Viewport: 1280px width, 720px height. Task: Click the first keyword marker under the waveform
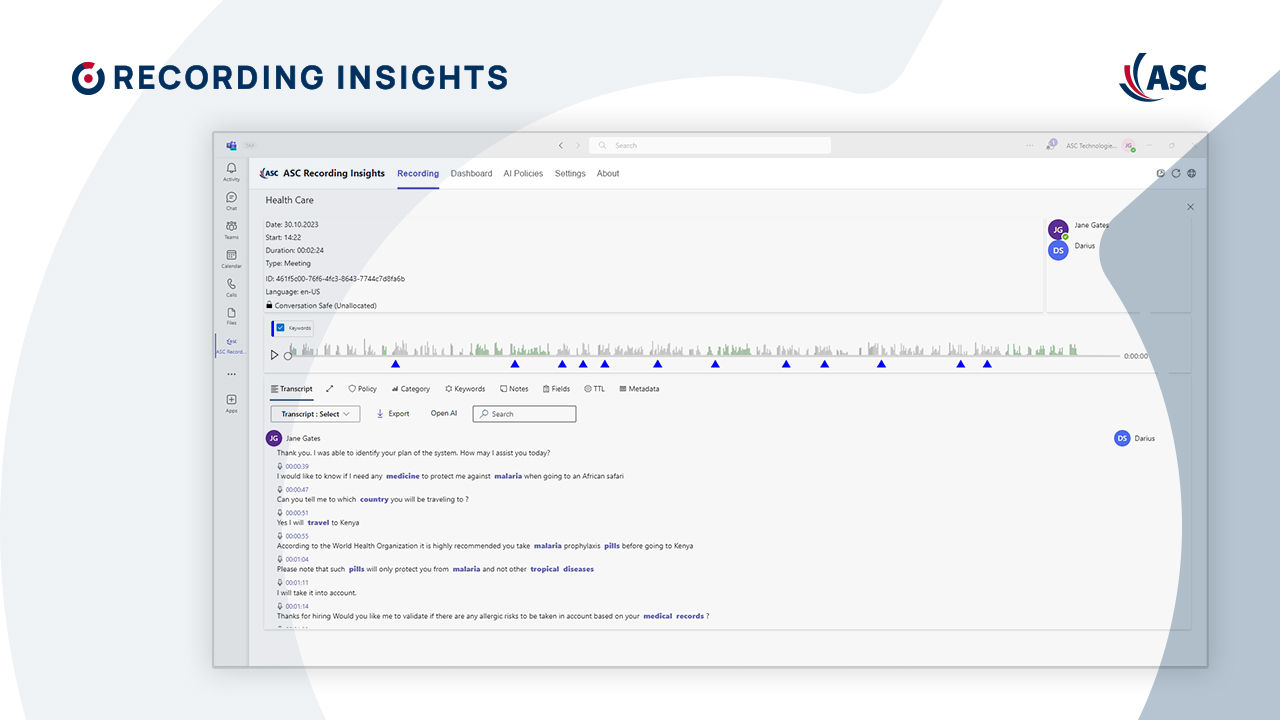tap(395, 364)
